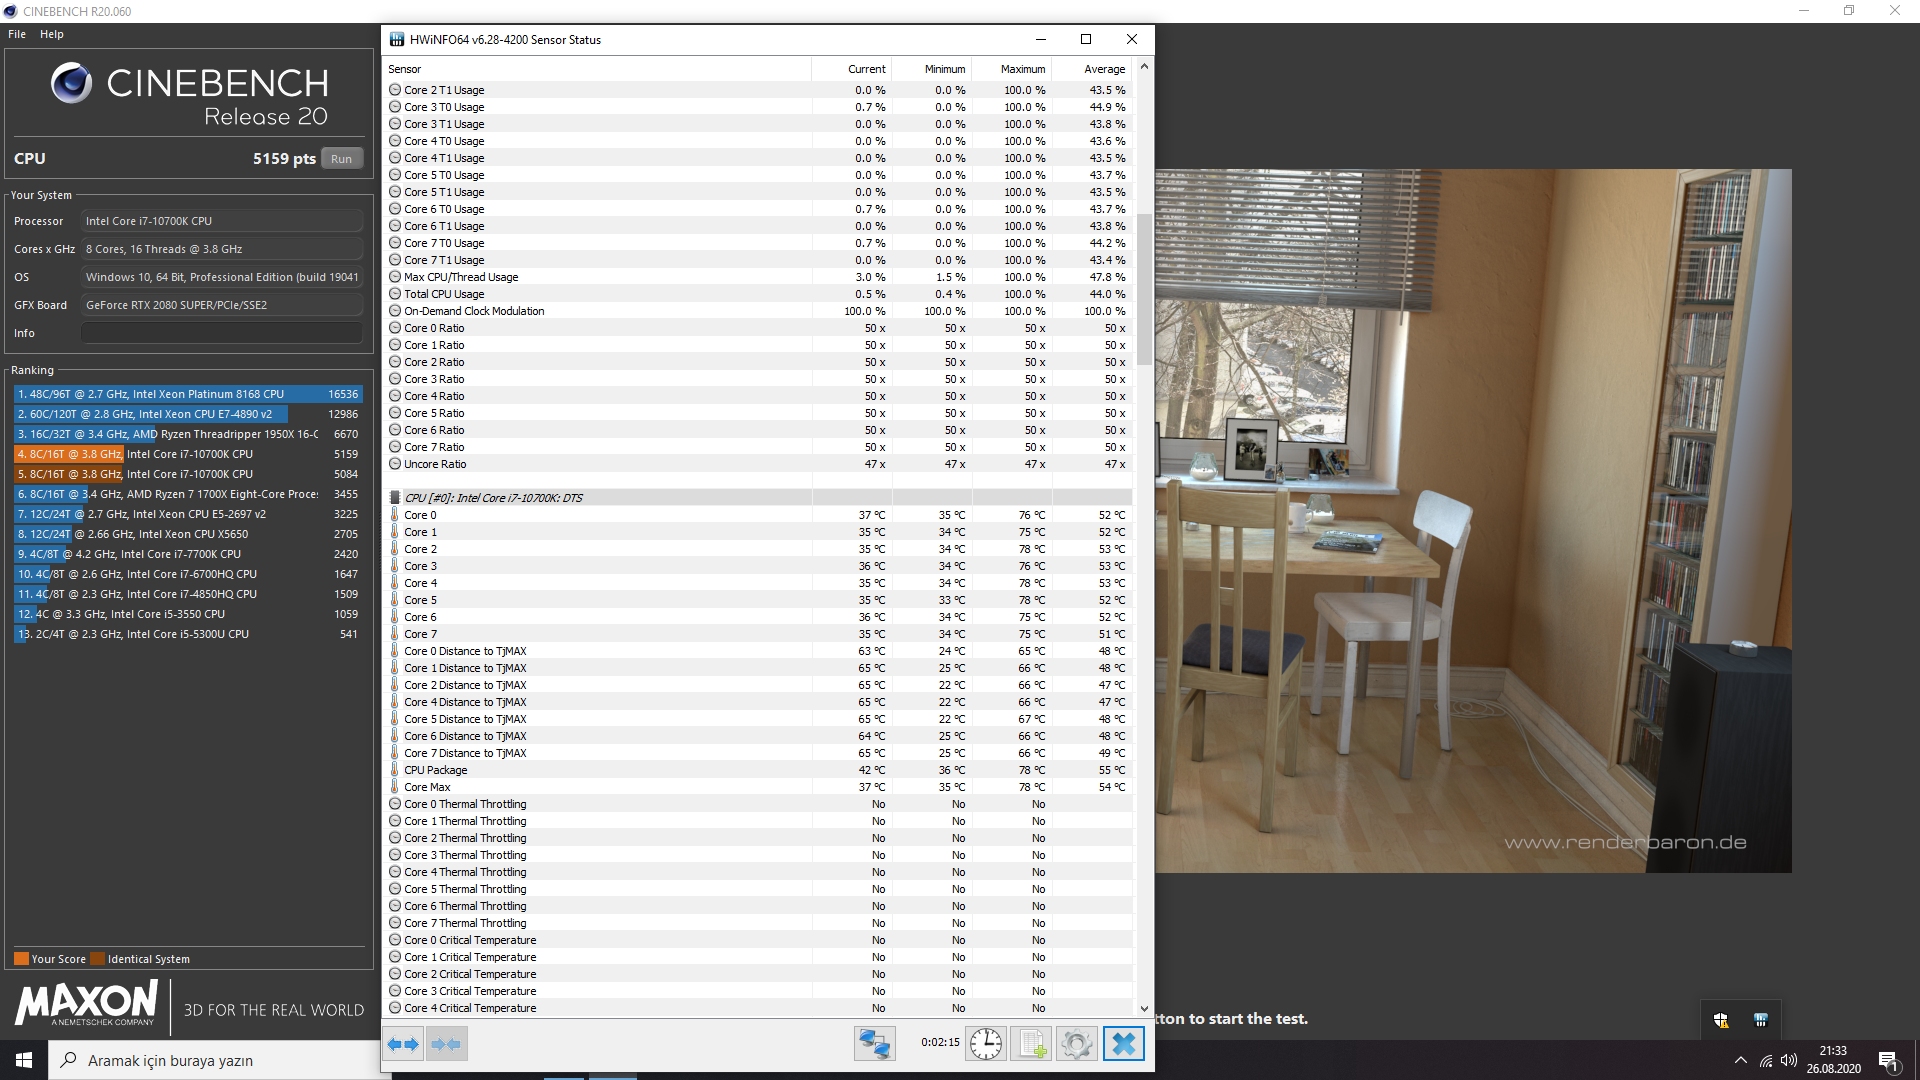The image size is (1920, 1080).
Task: Select ranking row Intel Core i7-7700K CPU
Action: pyautogui.click(x=188, y=554)
